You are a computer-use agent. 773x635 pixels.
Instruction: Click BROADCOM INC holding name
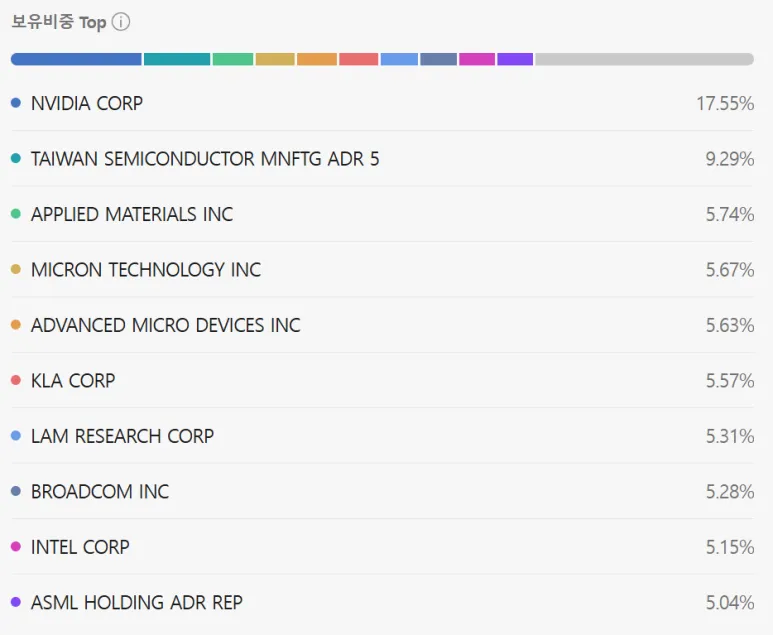coord(100,492)
